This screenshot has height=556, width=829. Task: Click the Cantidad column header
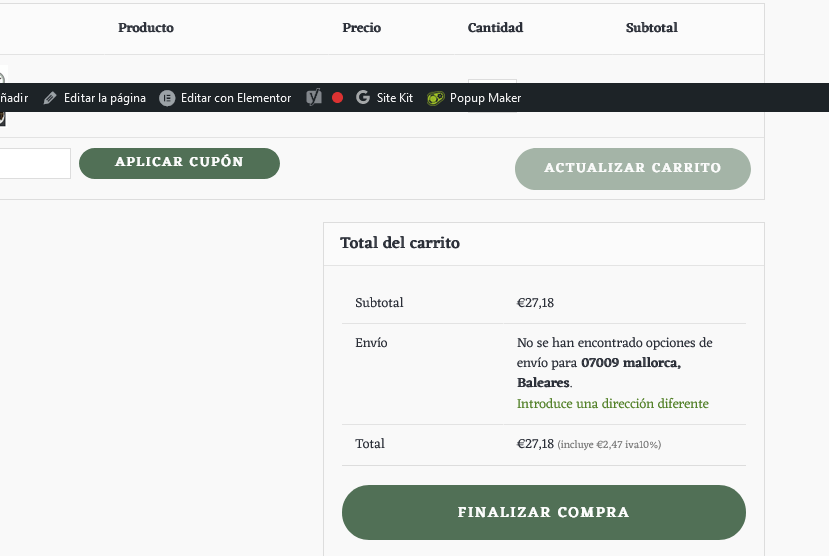click(495, 27)
